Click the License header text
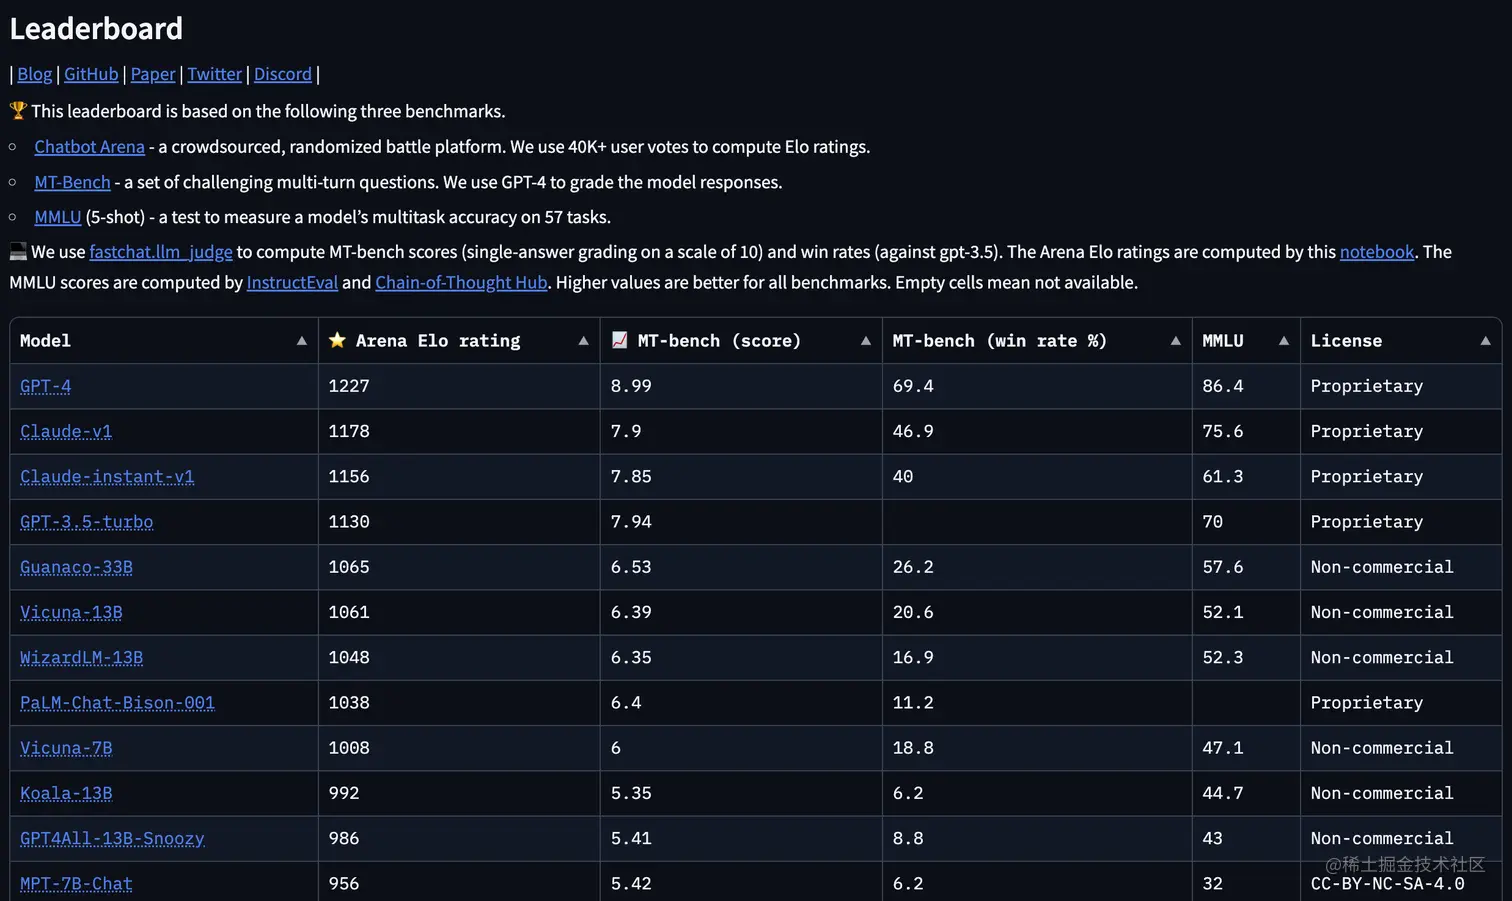This screenshot has height=901, width=1512. (1346, 341)
